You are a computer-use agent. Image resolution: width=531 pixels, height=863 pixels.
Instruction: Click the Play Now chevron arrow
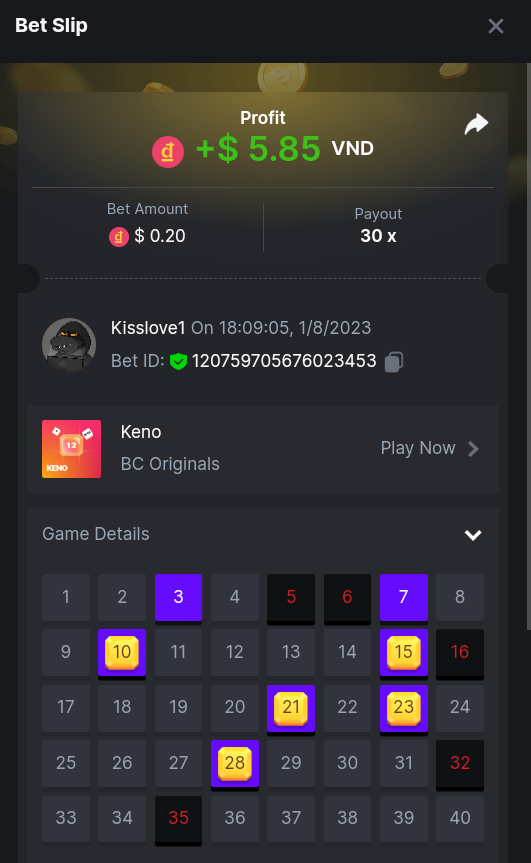click(x=473, y=449)
